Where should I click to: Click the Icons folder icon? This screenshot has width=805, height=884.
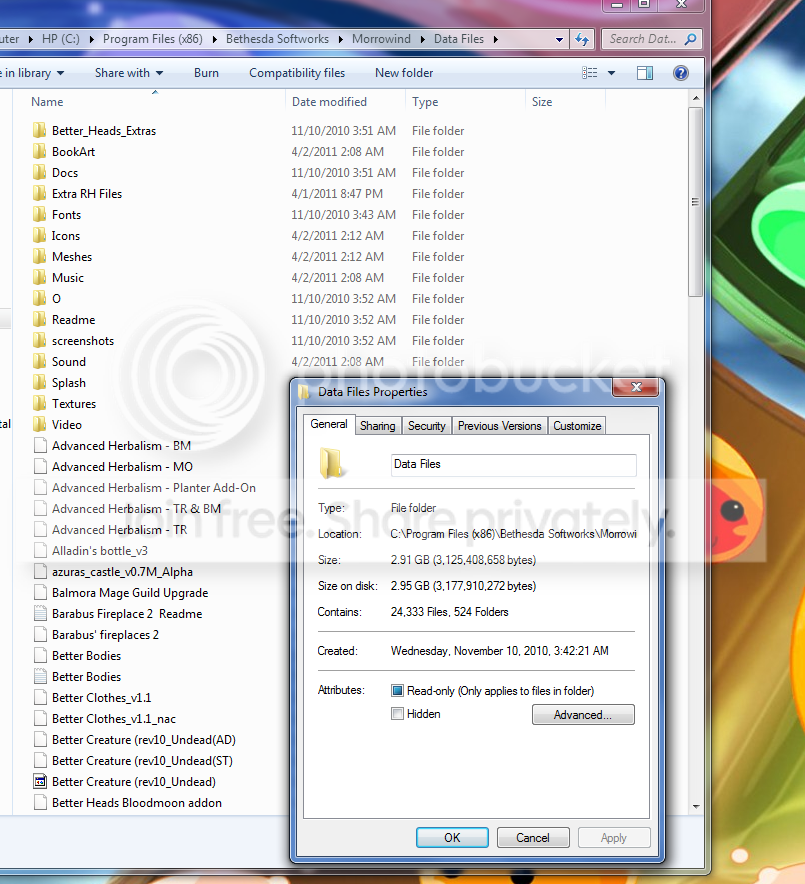point(39,236)
